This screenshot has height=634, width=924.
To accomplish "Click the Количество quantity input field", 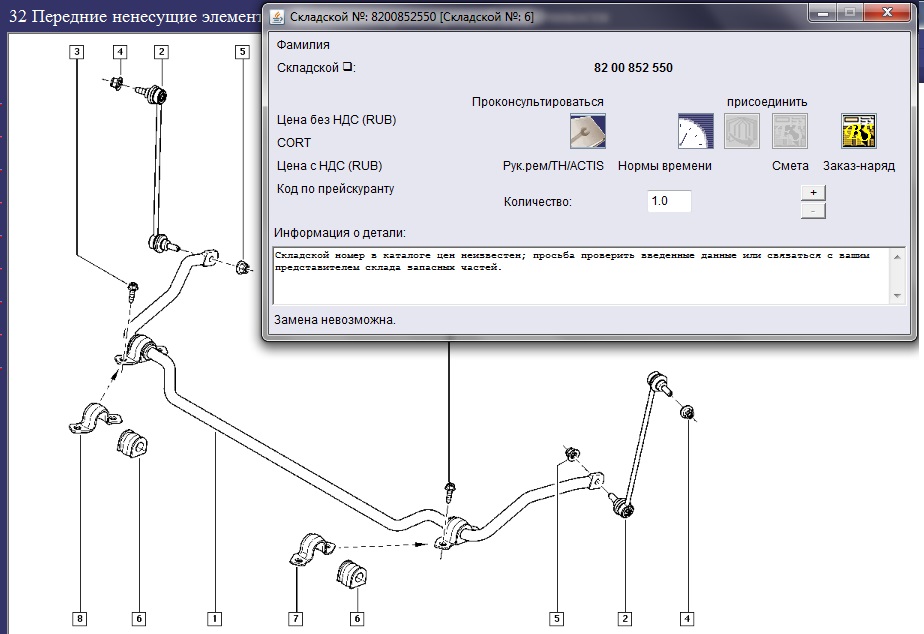I will 668,201.
